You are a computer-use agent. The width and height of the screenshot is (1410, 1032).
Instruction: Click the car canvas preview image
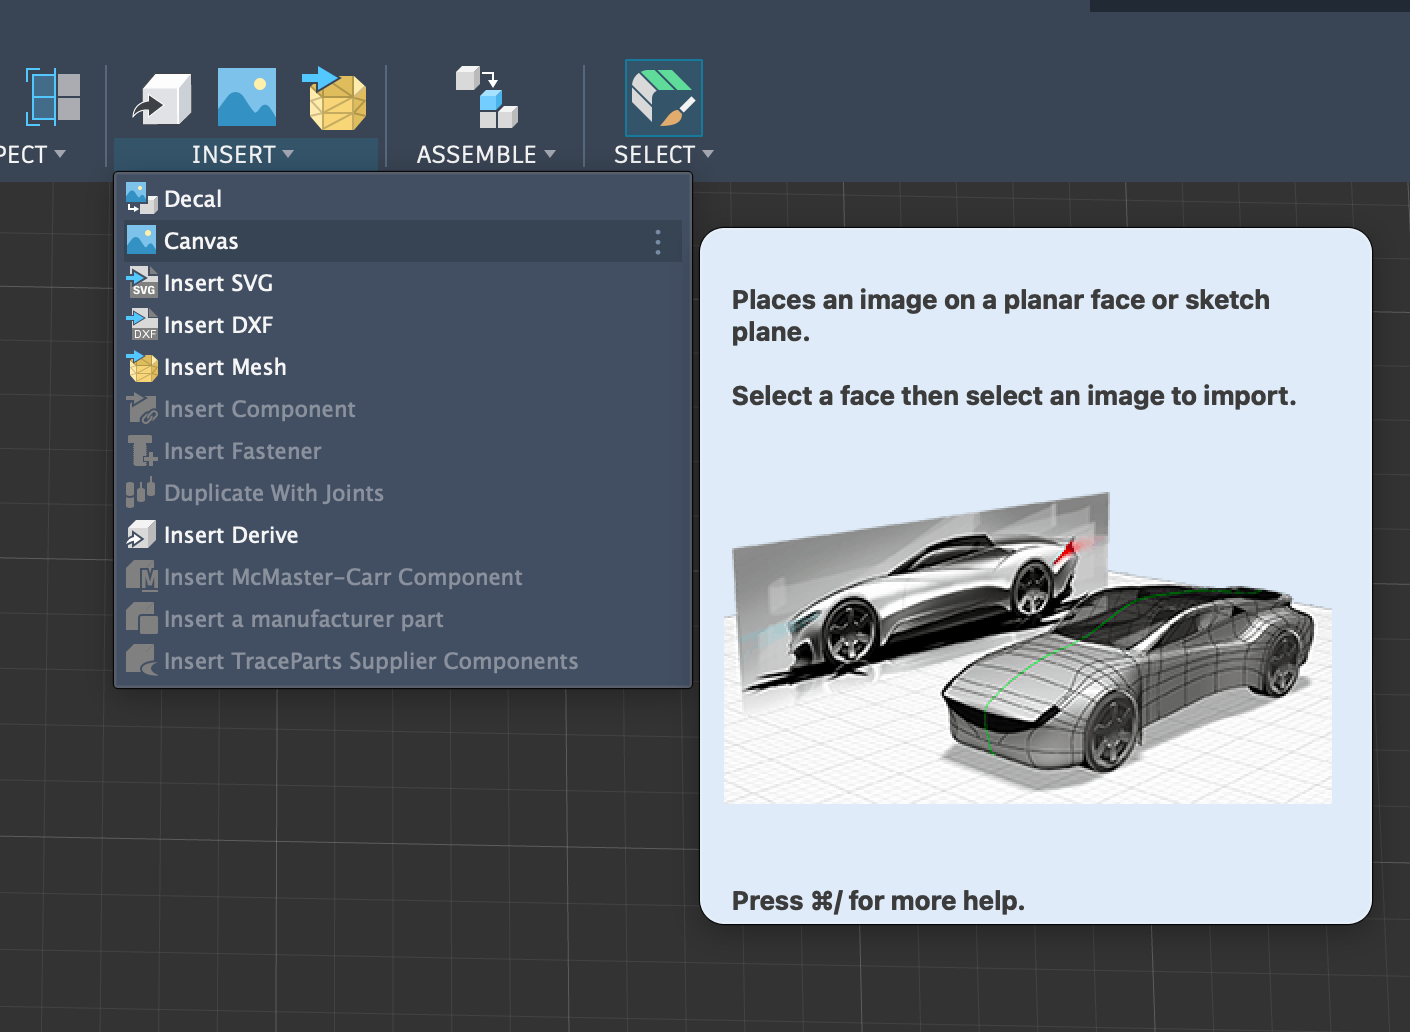1027,647
